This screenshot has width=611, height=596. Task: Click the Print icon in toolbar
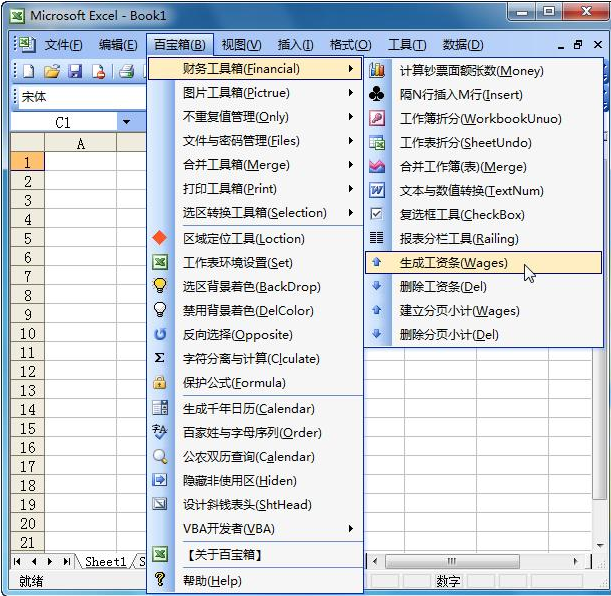click(x=127, y=71)
